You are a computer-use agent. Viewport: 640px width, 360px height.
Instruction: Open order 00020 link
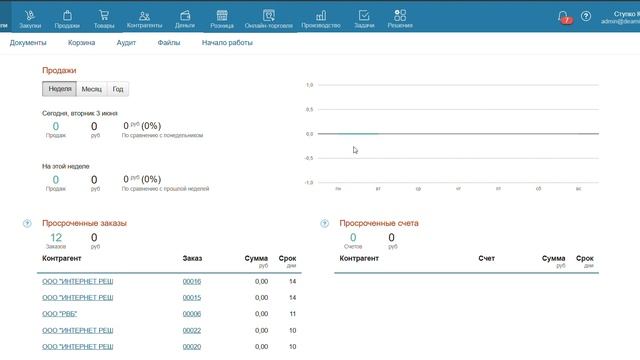click(192, 347)
